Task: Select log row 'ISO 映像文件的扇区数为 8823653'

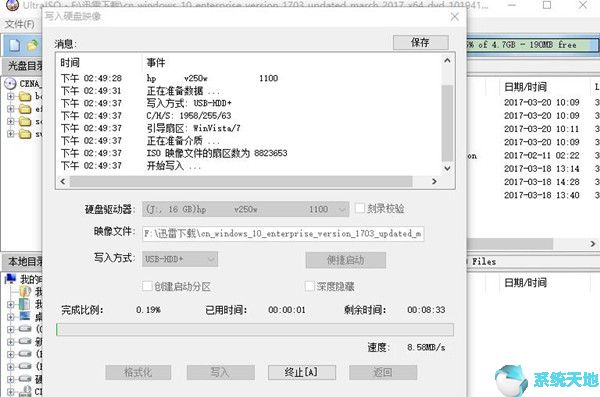Action: 217,153
